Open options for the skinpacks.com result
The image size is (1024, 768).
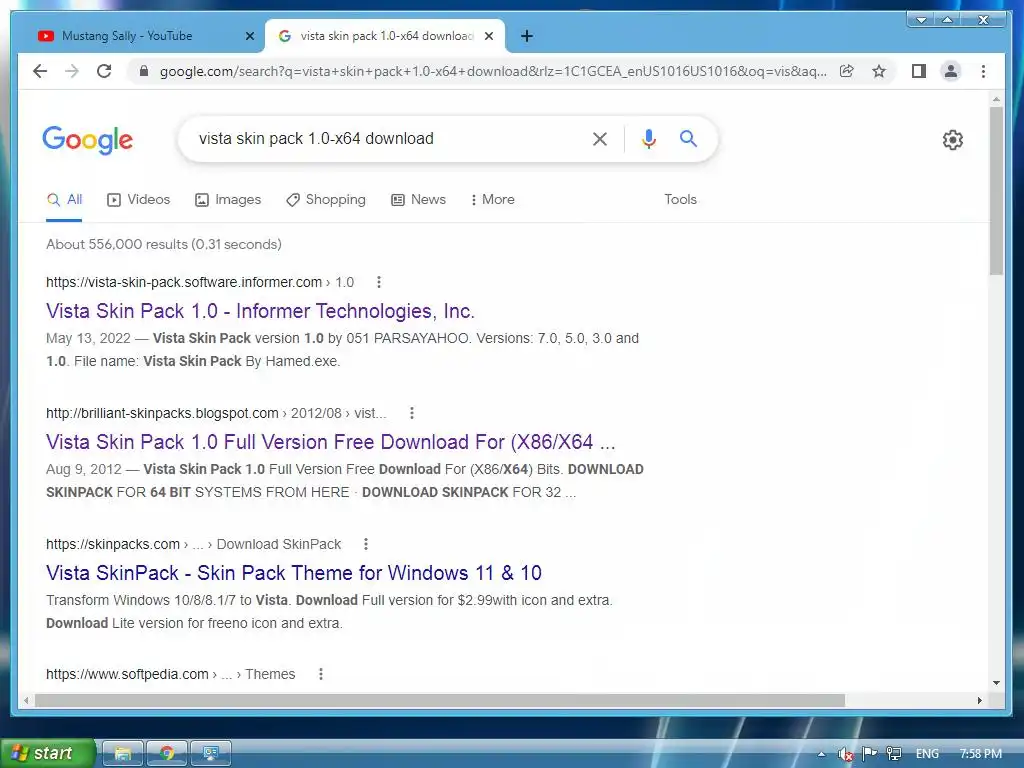[x=366, y=544]
